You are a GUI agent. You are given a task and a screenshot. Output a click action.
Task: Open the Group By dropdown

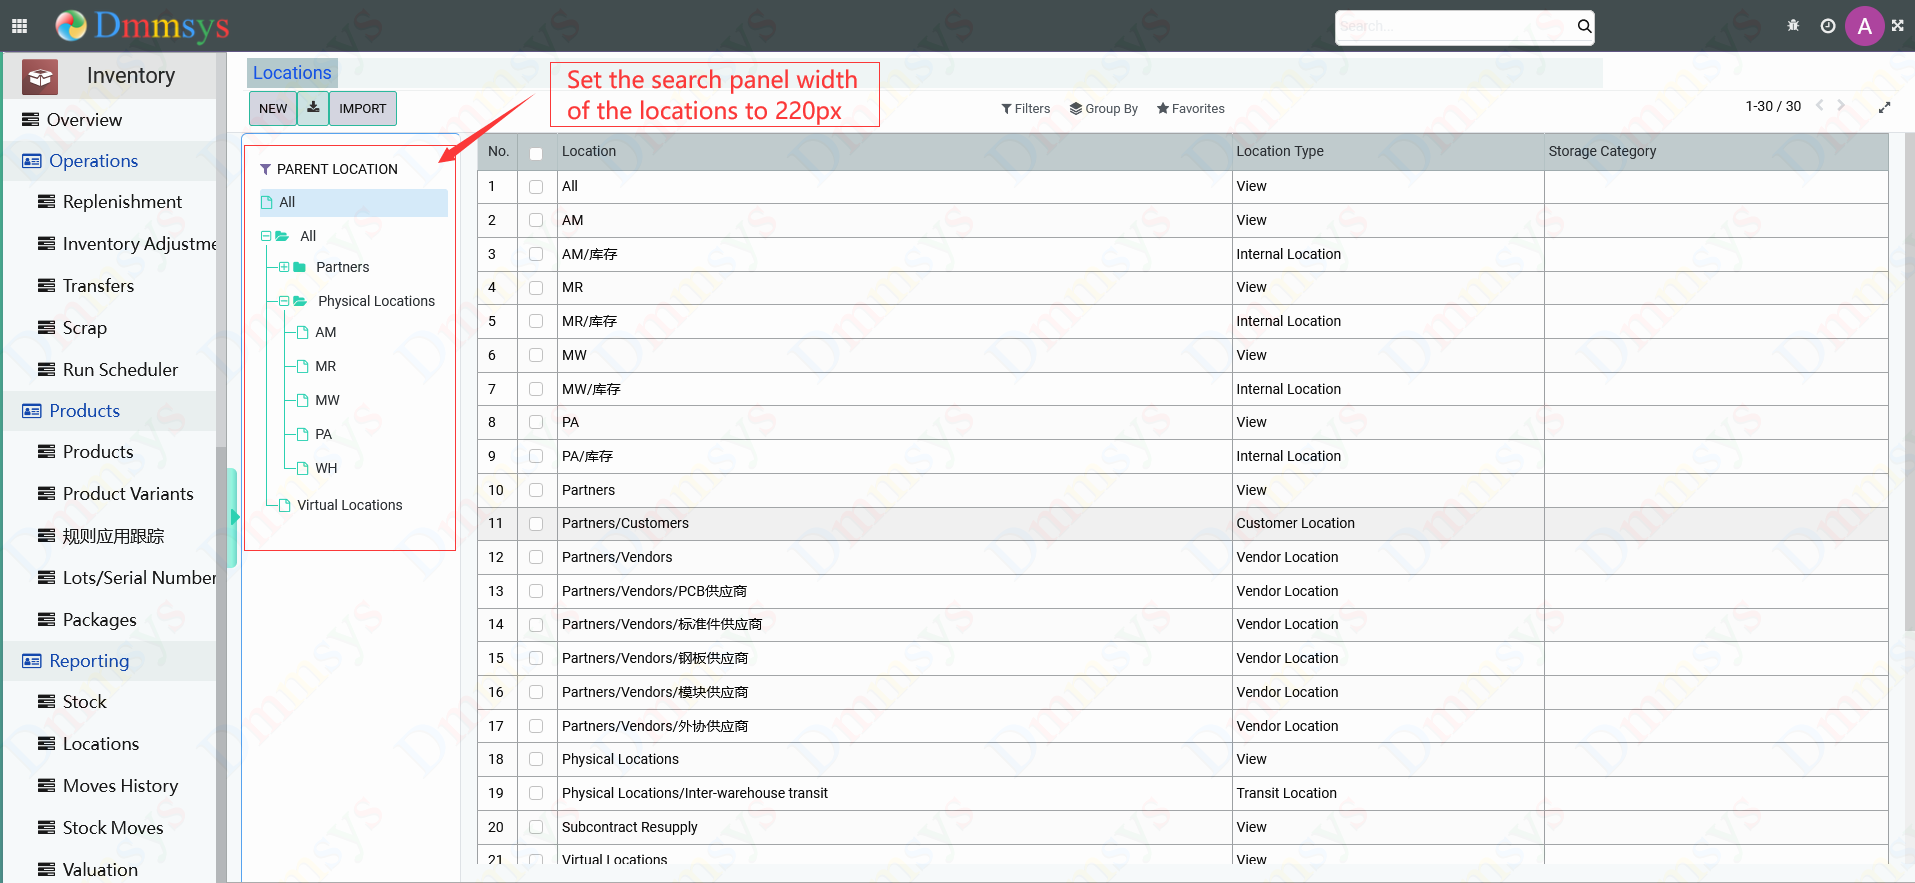[x=1104, y=108]
